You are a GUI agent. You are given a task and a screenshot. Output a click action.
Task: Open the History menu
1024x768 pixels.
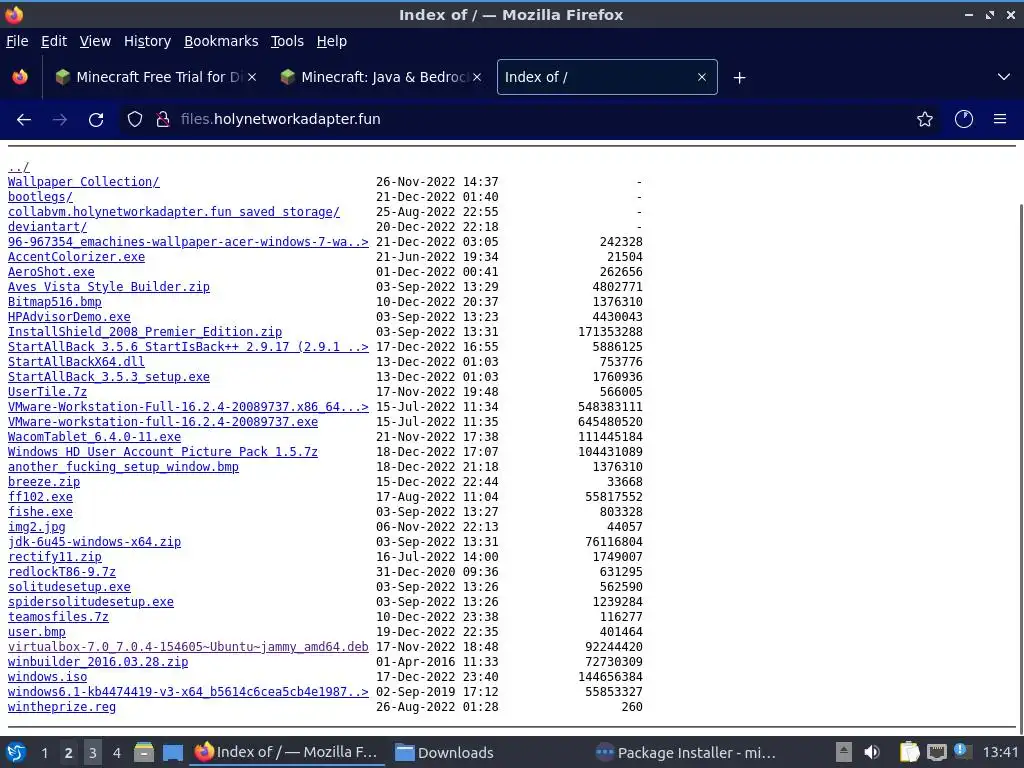click(147, 41)
